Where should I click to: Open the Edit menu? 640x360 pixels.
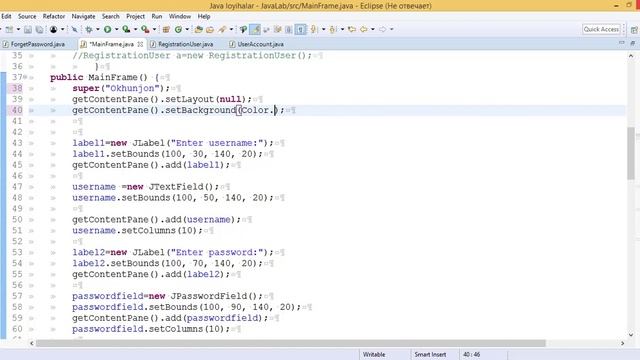[6, 16]
